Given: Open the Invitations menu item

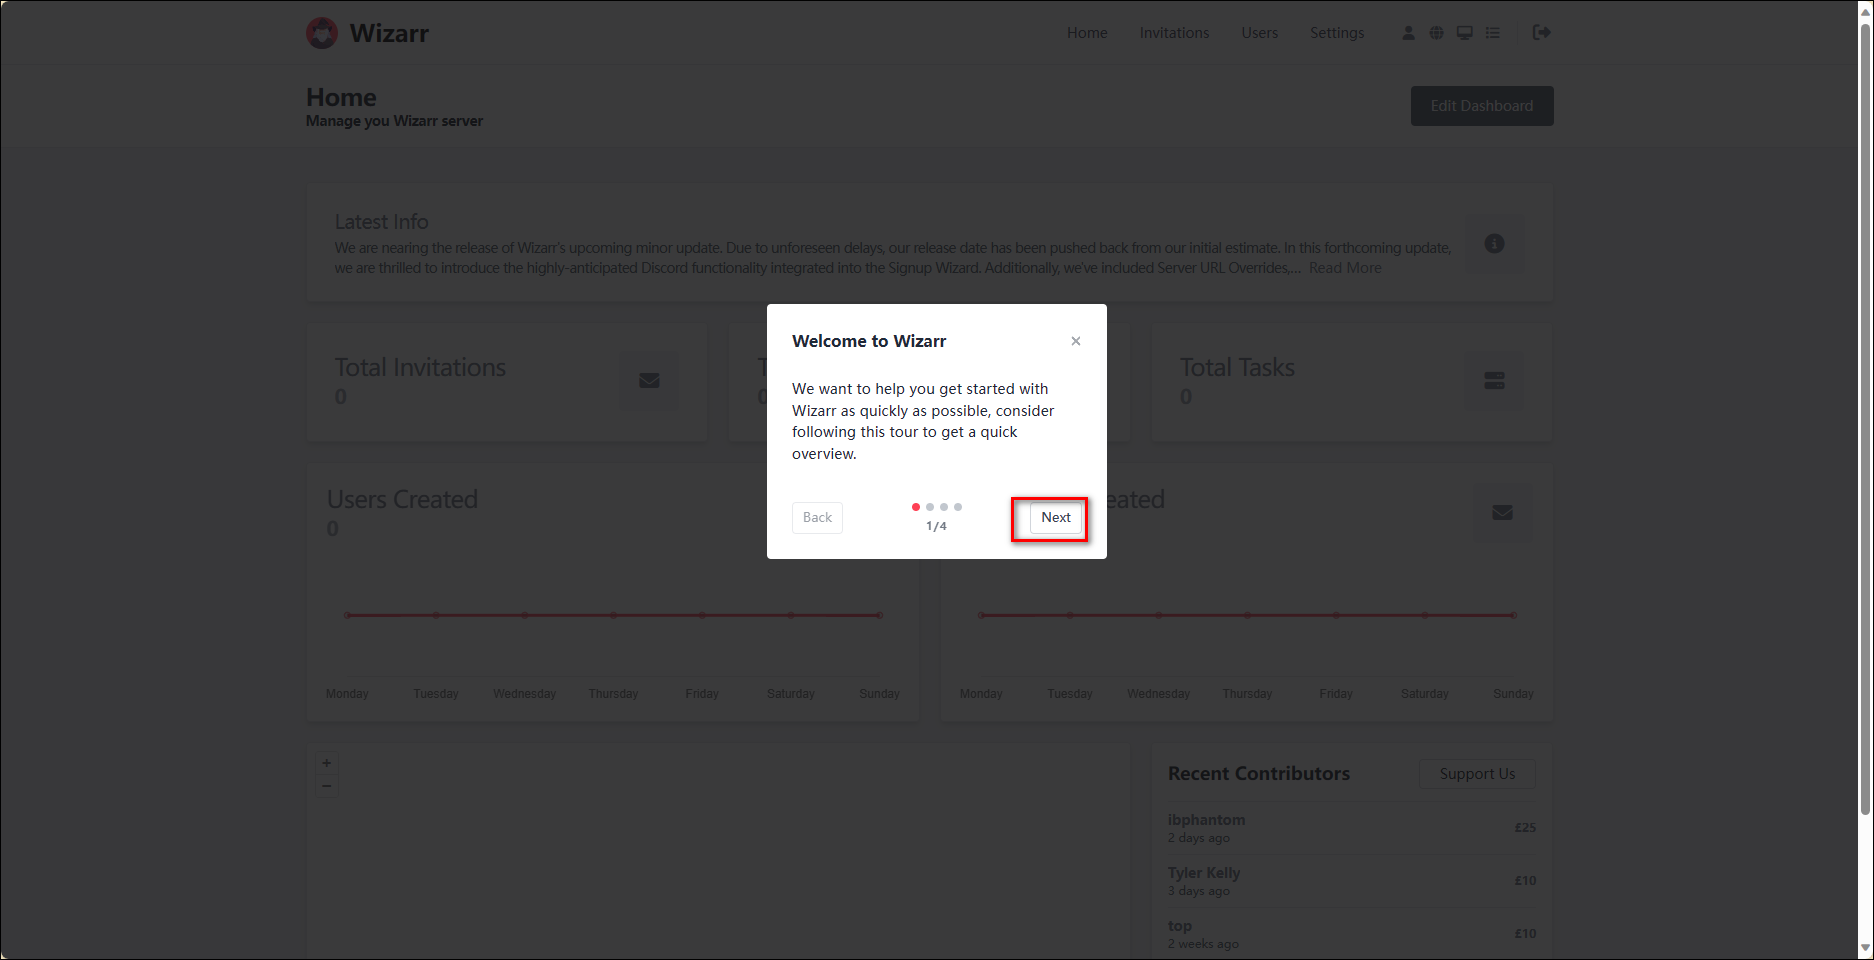Looking at the screenshot, I should (1174, 33).
